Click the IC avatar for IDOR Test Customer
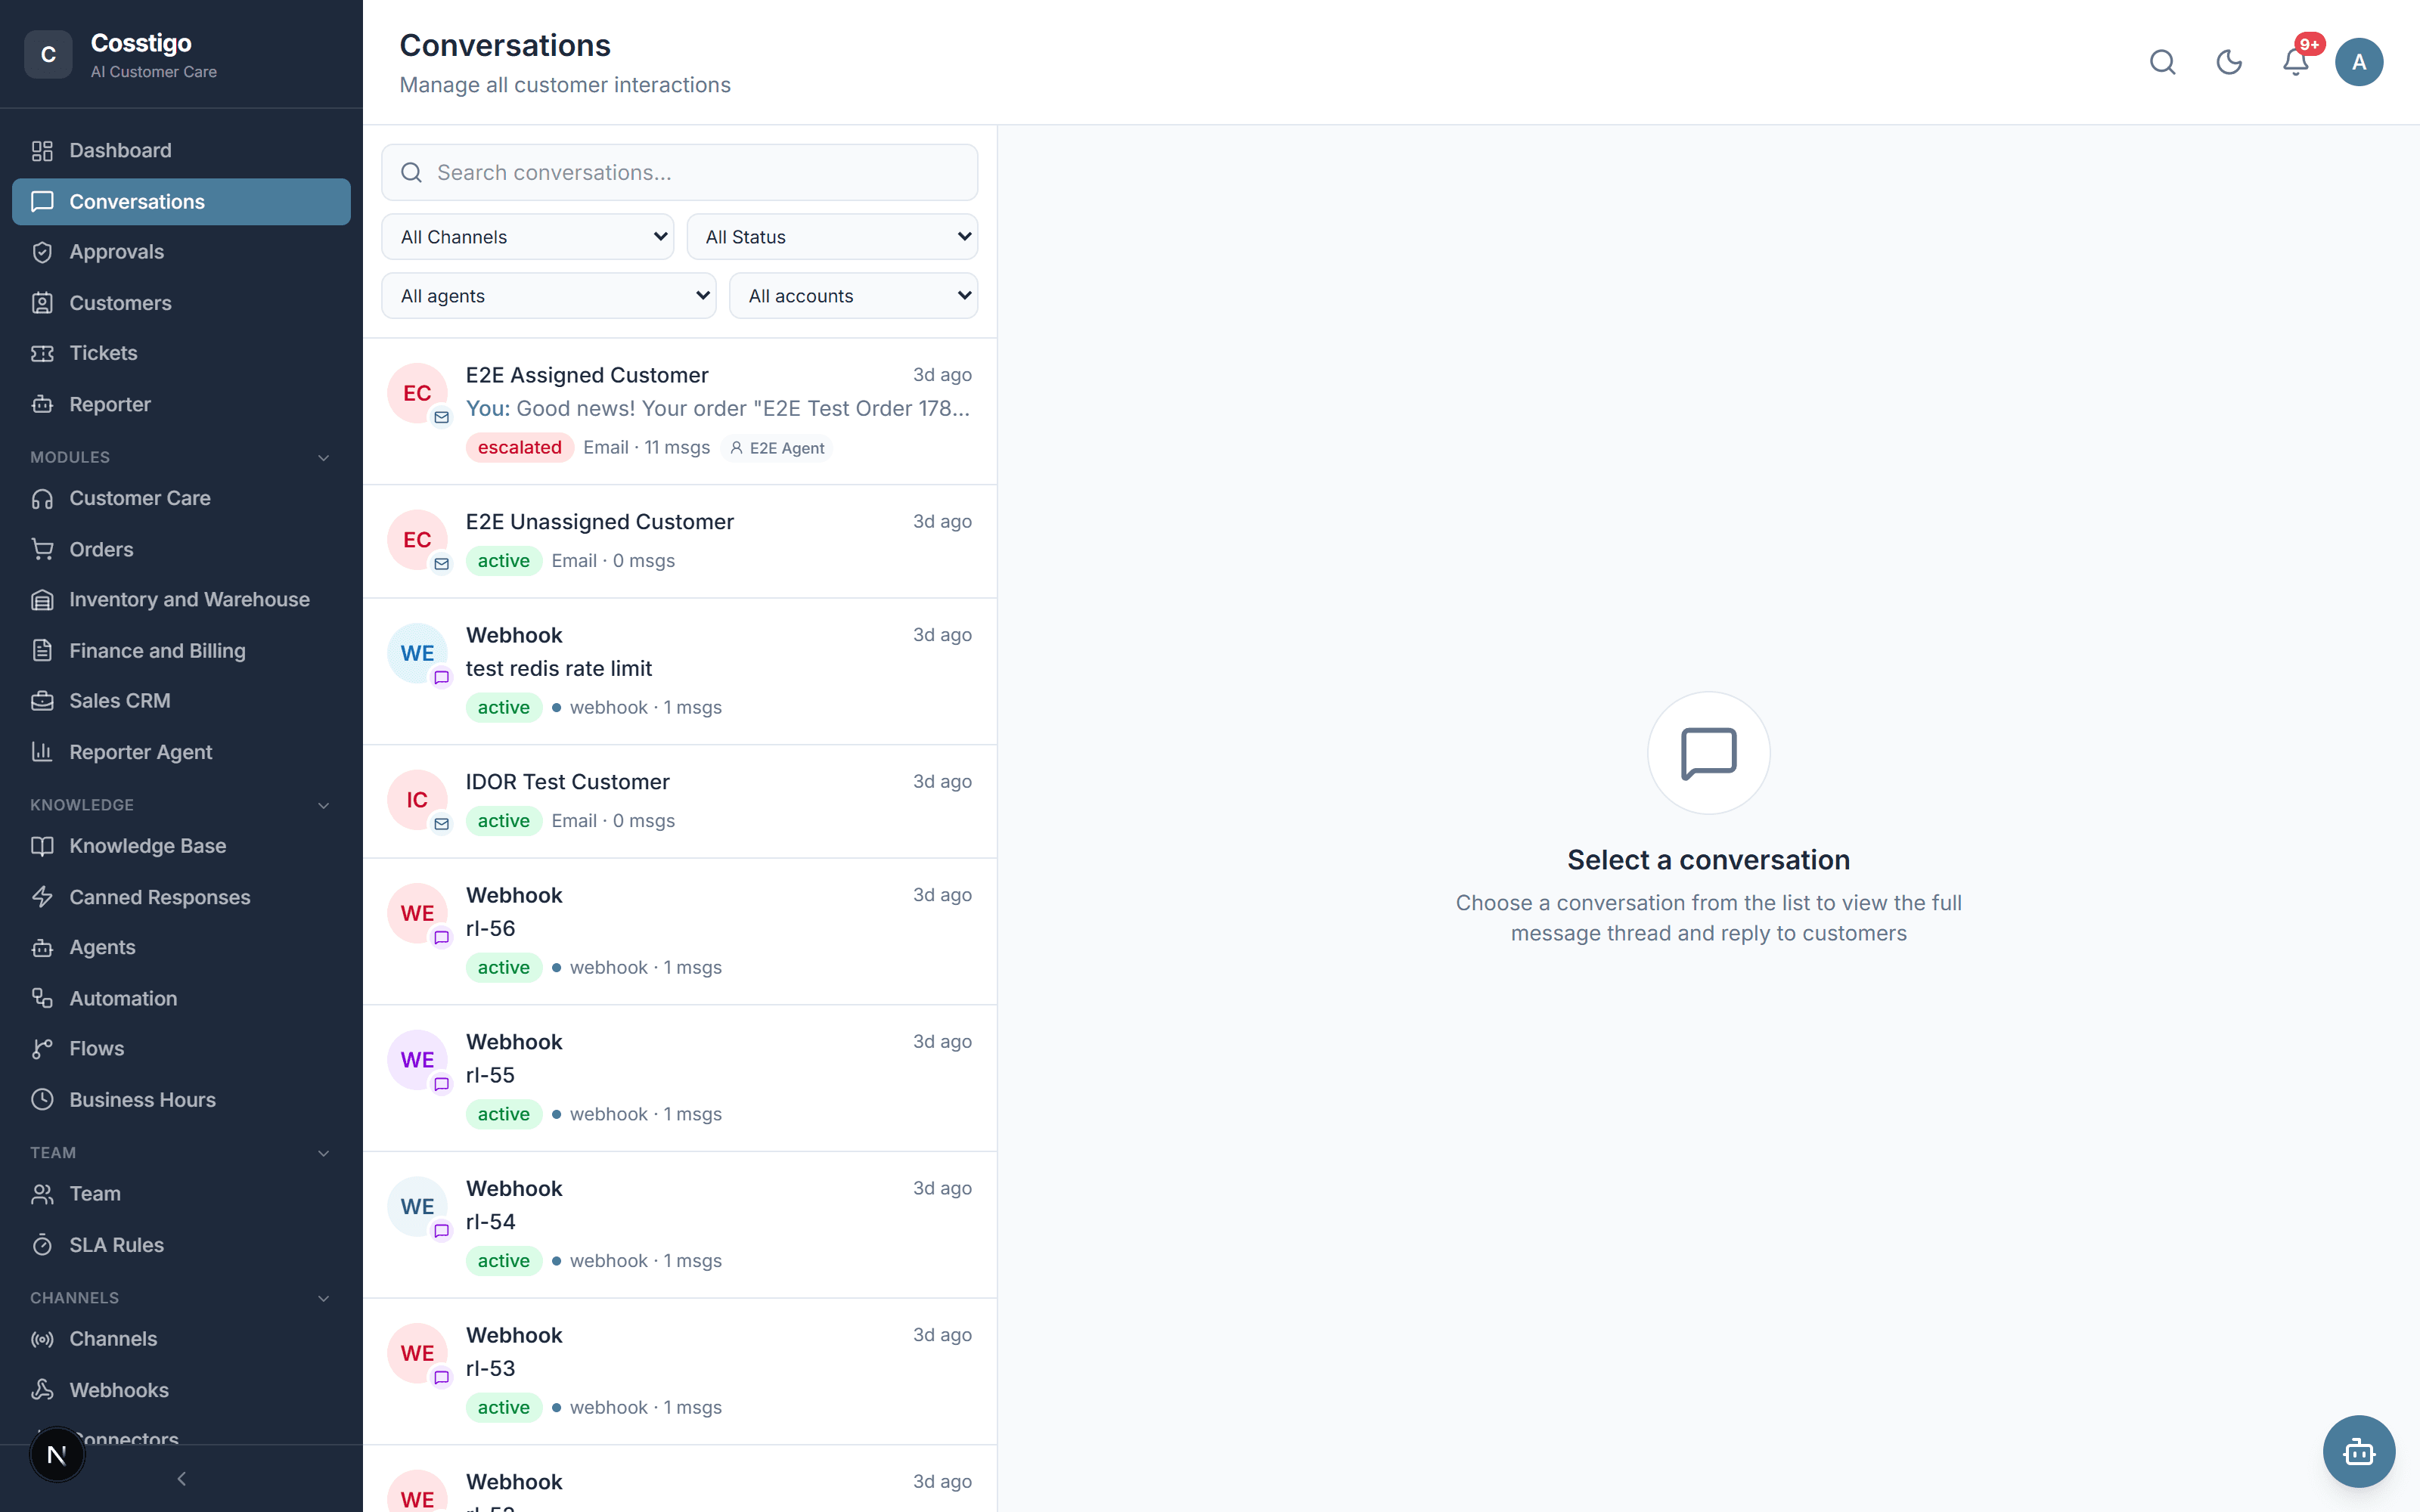Screen dimensions: 2420x1512 [x=417, y=800]
